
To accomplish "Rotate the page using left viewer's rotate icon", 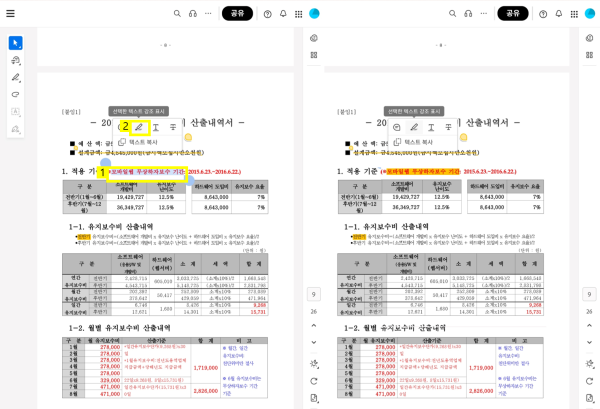I will pyautogui.click(x=314, y=381).
